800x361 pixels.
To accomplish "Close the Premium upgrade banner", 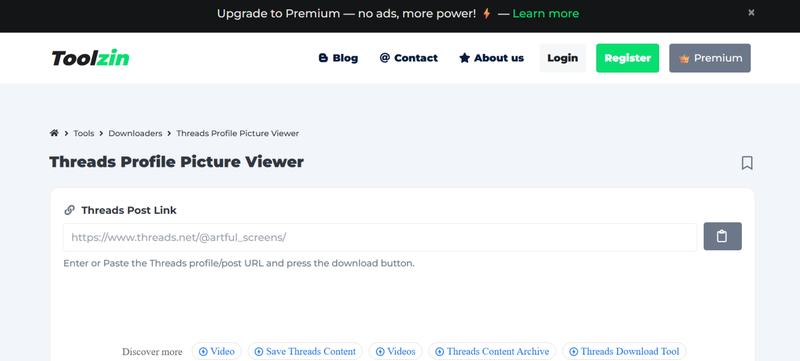I will (751, 13).
